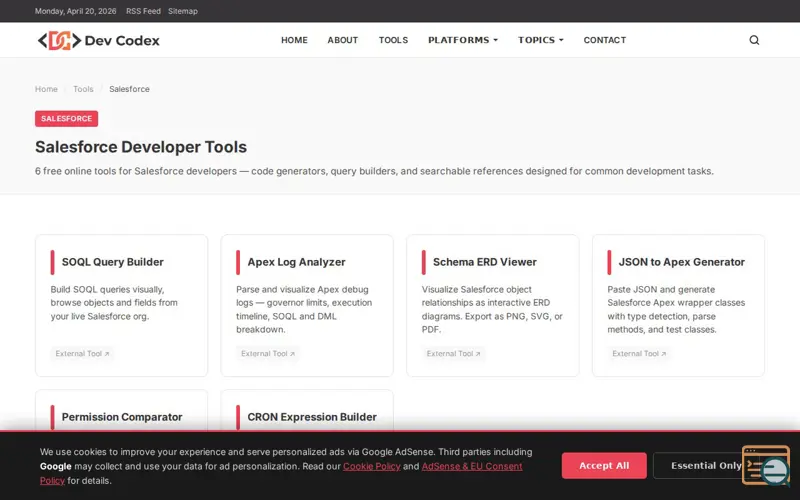Click the Salesforce Developer Tools heading
Image resolution: width=800 pixels, height=500 pixels.
(x=141, y=147)
